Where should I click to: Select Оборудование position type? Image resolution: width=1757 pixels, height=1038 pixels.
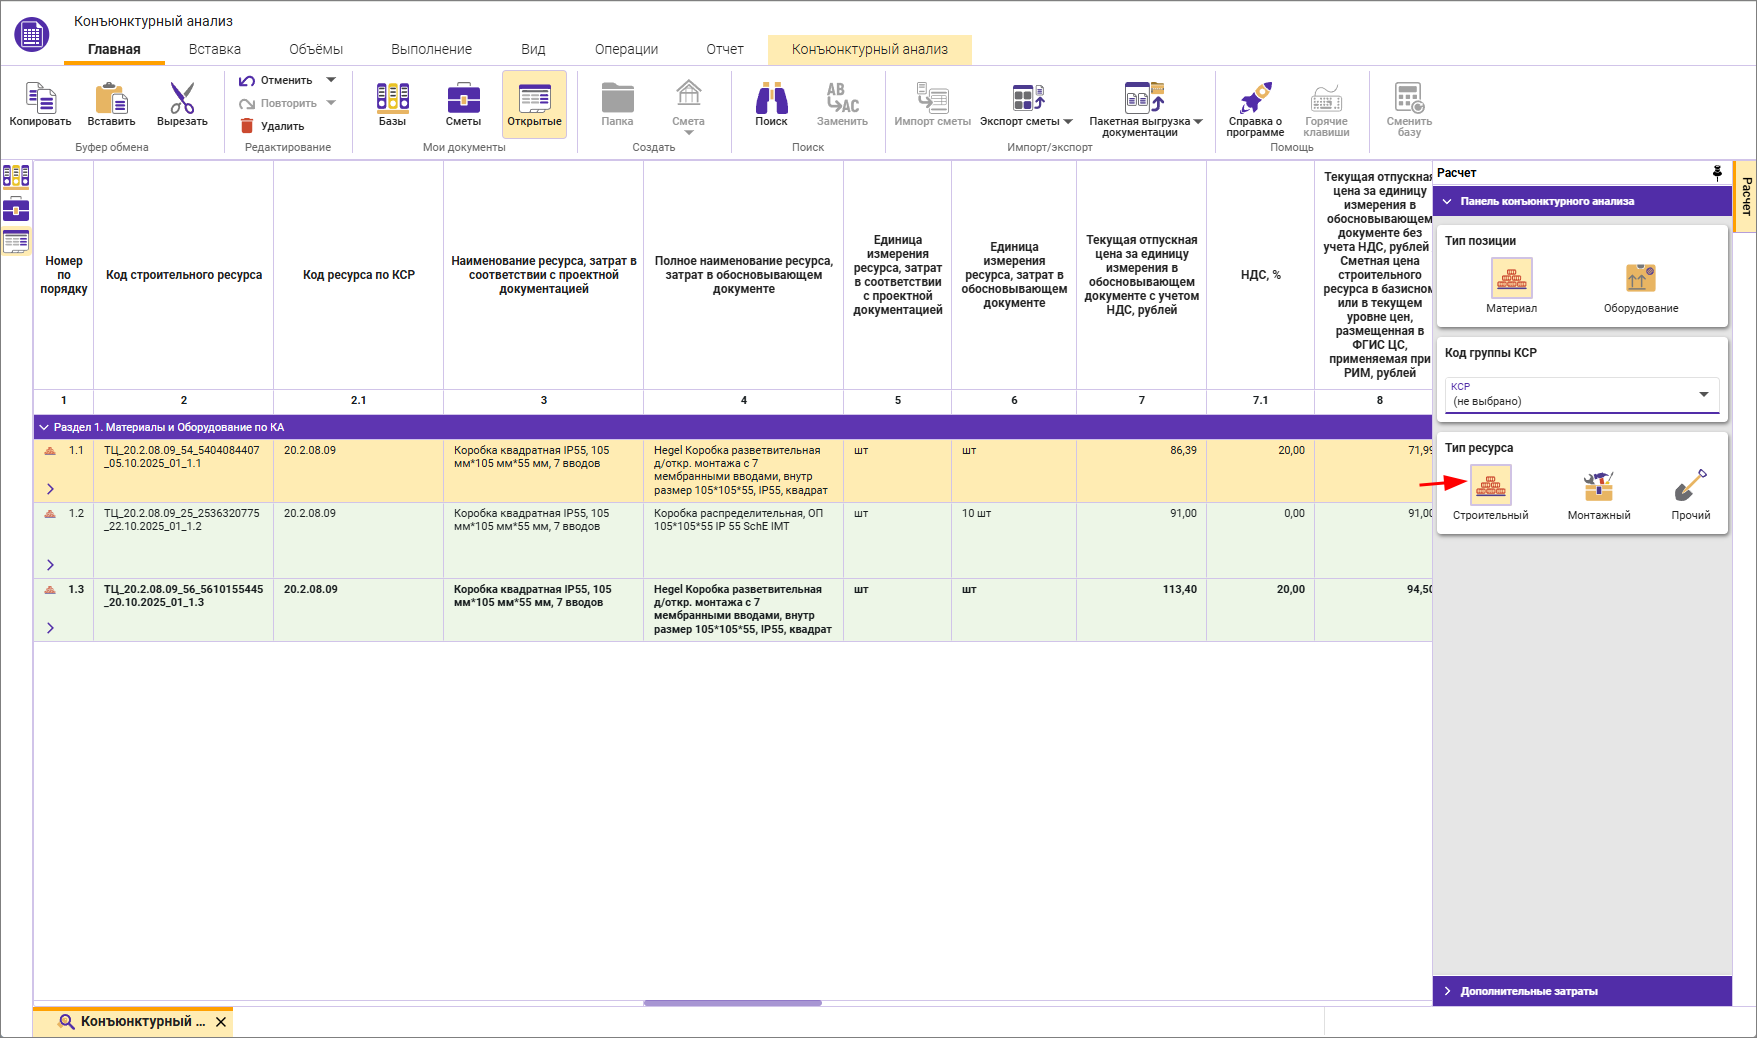(x=1640, y=280)
